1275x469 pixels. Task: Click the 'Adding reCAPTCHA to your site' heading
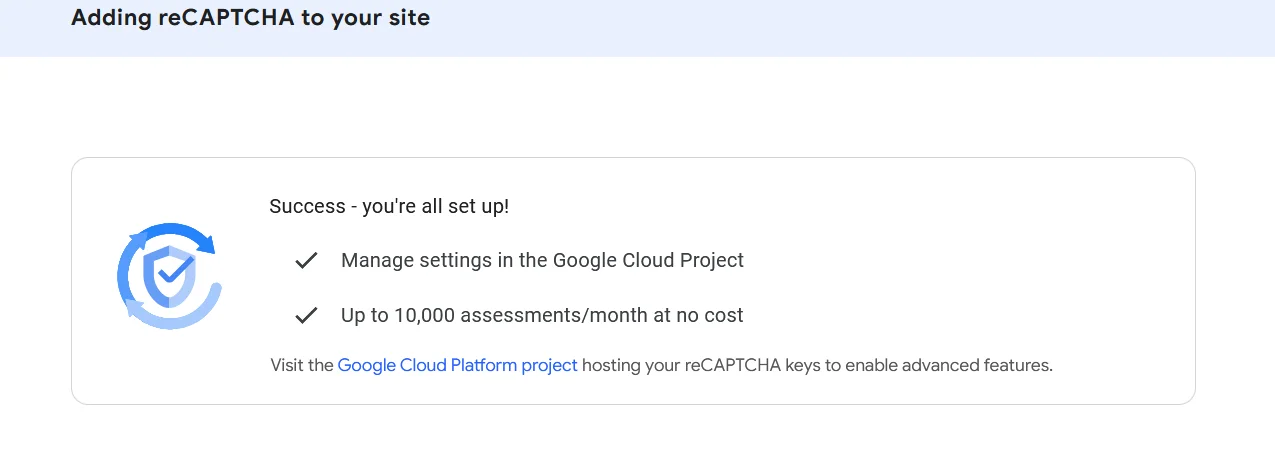point(250,18)
